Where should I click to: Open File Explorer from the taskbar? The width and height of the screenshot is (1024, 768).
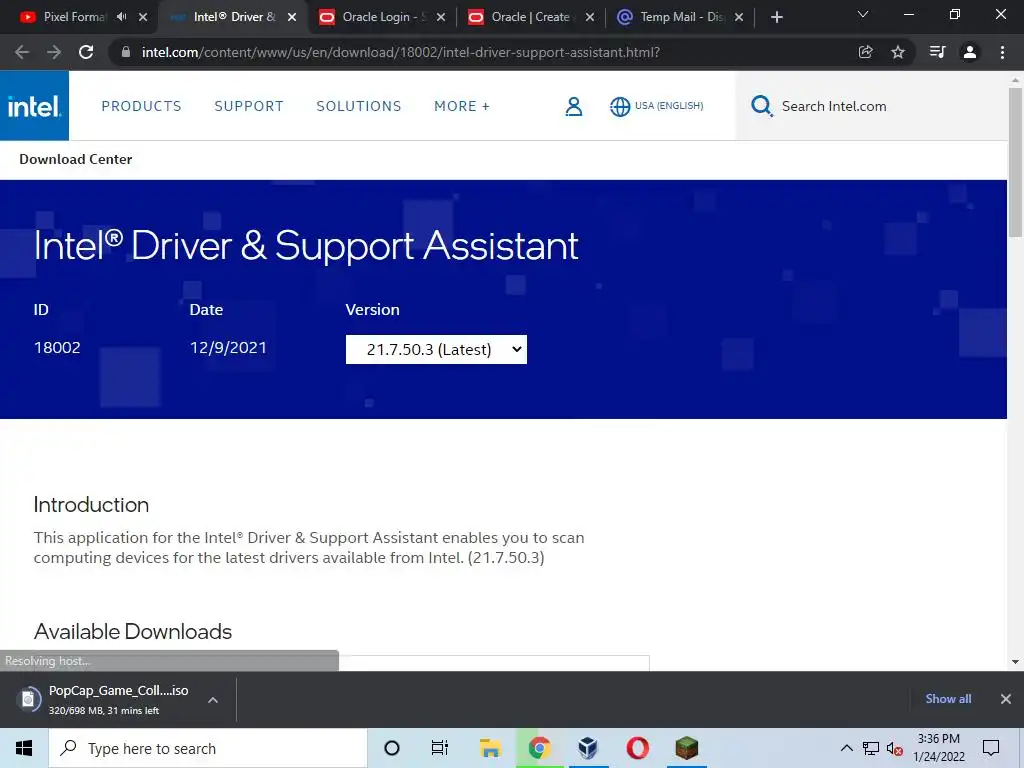point(490,748)
